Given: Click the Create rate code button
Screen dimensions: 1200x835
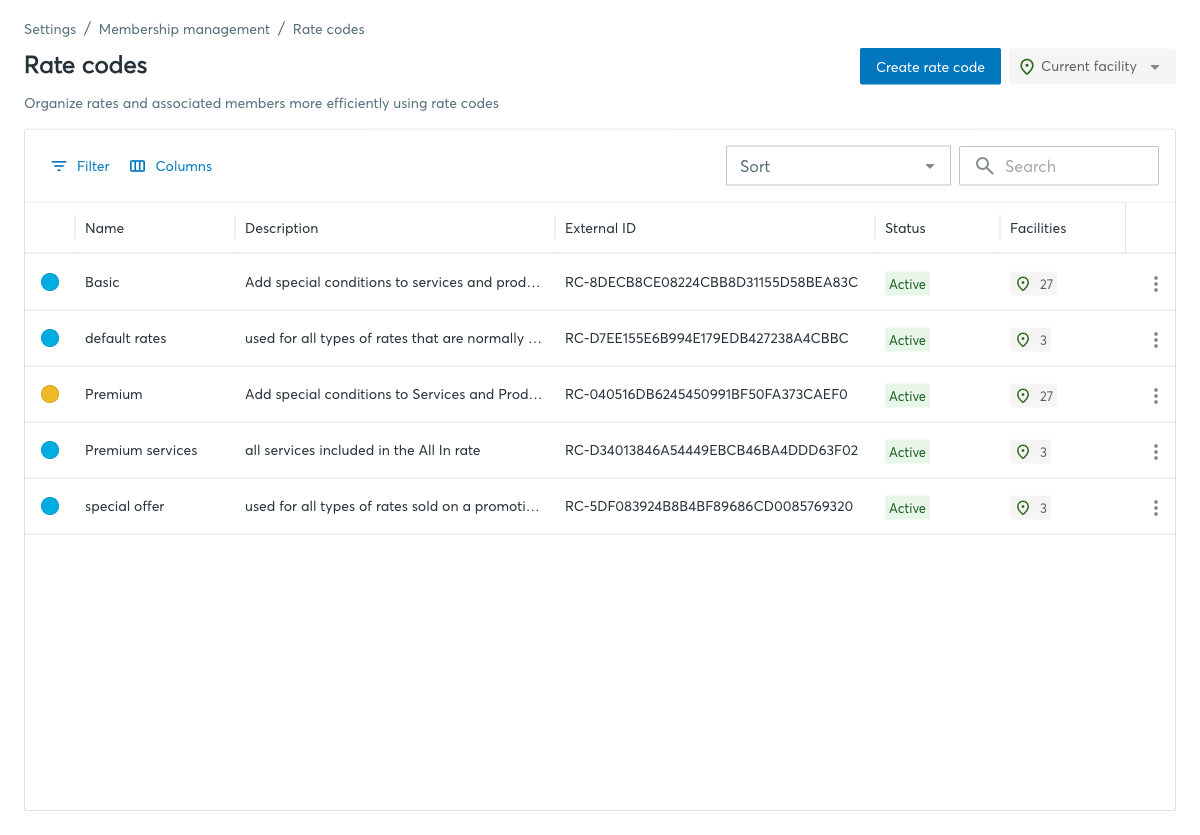Looking at the screenshot, I should click(930, 67).
